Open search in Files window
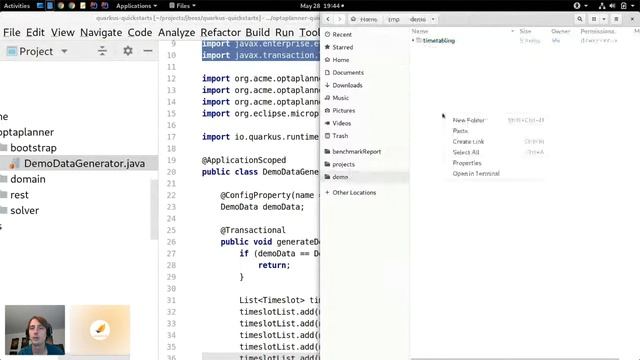Screen dimensions: 640x360 tap(580, 19)
